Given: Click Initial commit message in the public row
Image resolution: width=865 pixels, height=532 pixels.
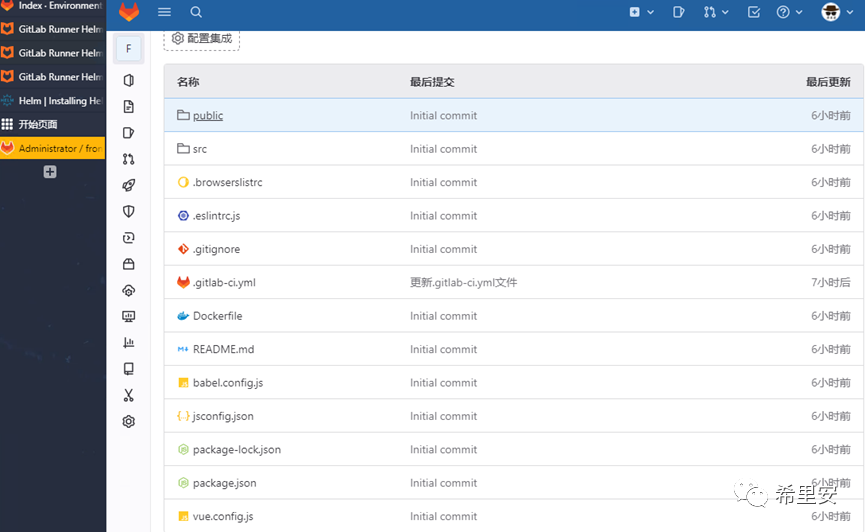Looking at the screenshot, I should coord(444,115).
